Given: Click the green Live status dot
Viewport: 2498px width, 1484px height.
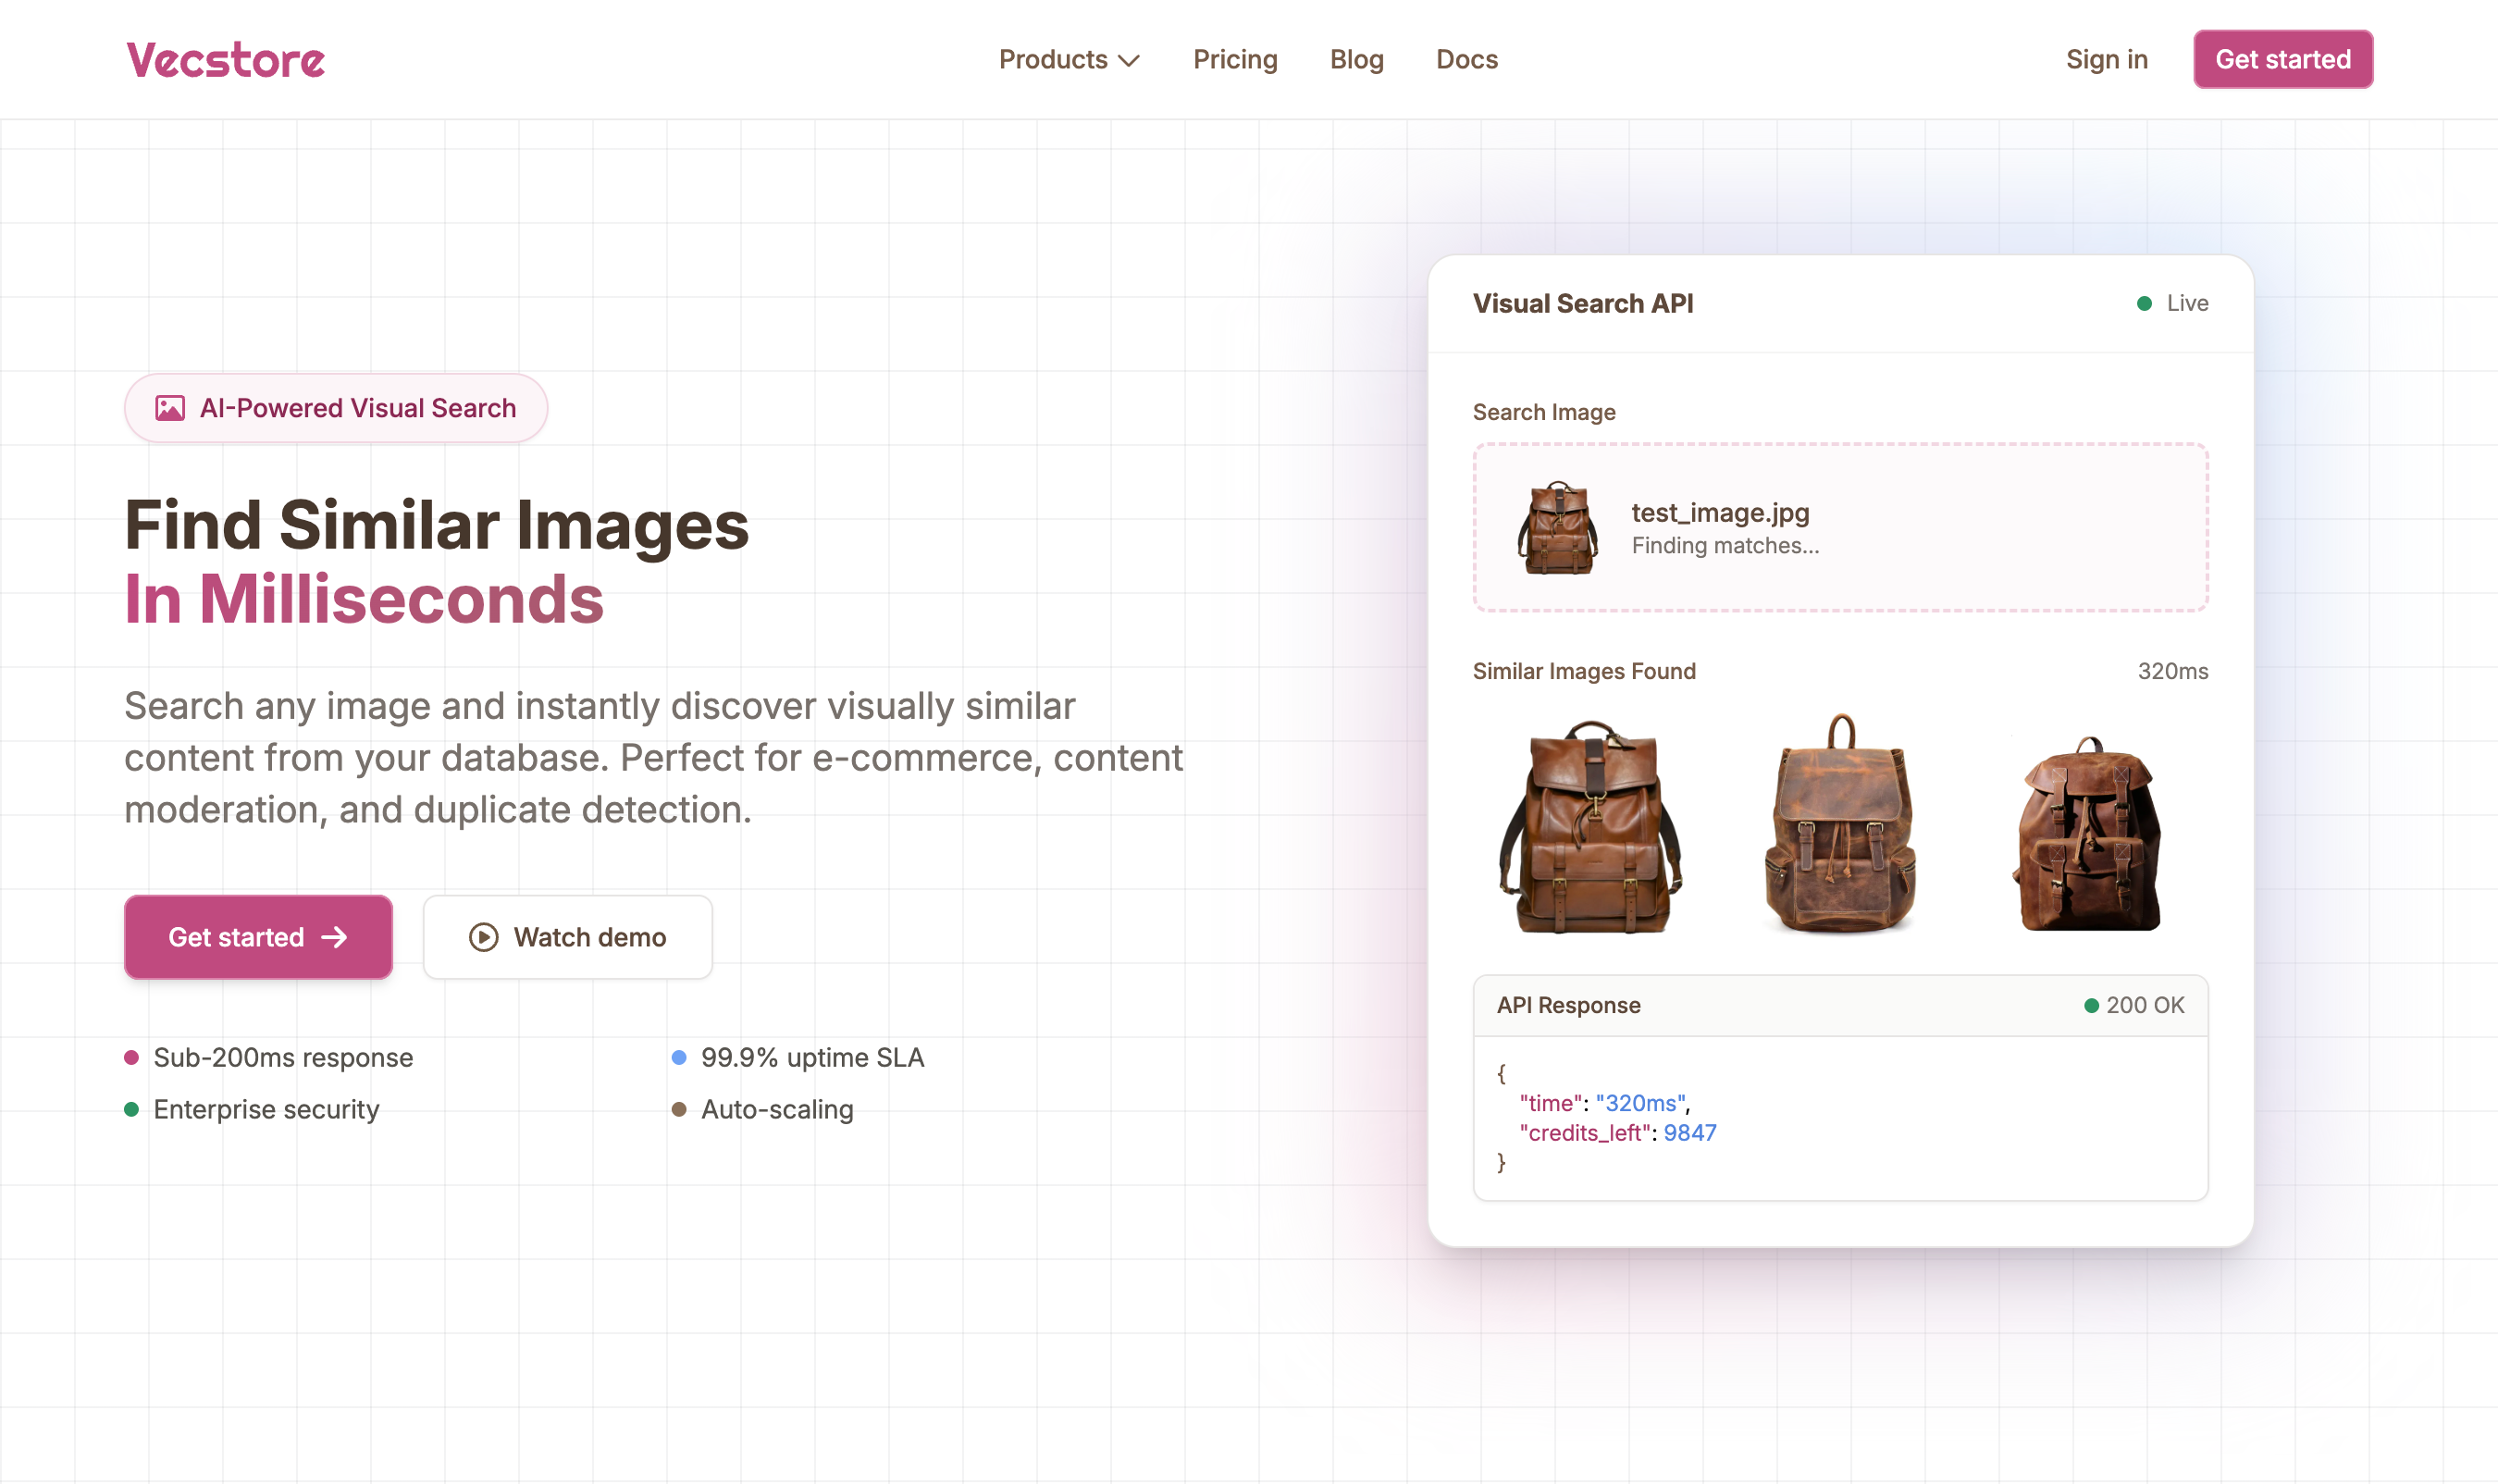Looking at the screenshot, I should click(x=2144, y=303).
